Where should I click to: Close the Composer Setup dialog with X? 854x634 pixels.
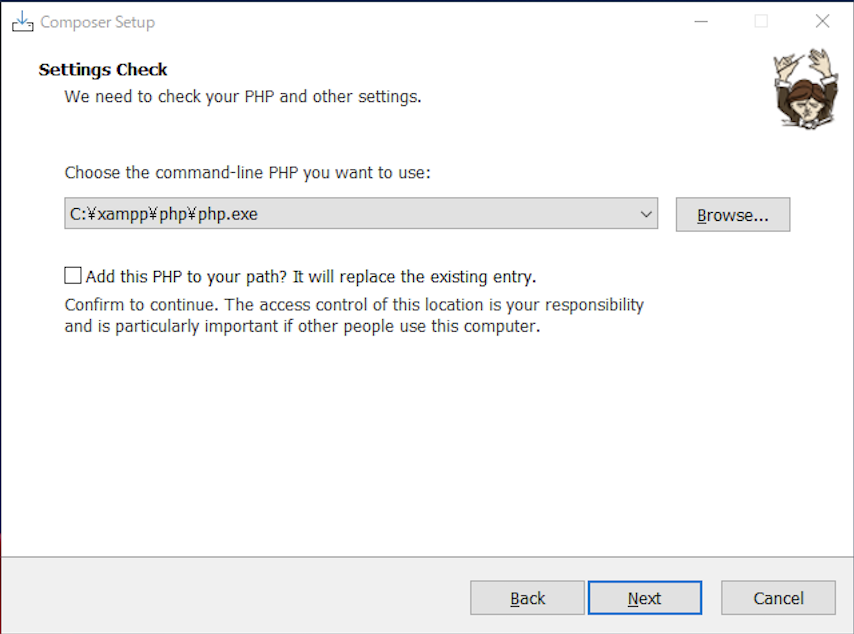point(822,22)
